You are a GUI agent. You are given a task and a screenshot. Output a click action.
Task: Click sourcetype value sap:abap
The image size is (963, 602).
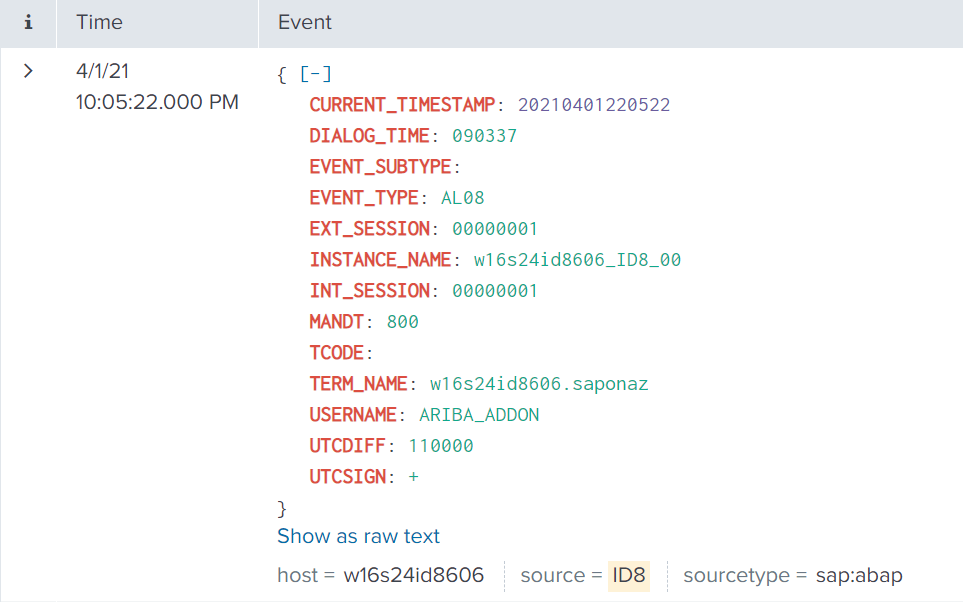click(859, 575)
